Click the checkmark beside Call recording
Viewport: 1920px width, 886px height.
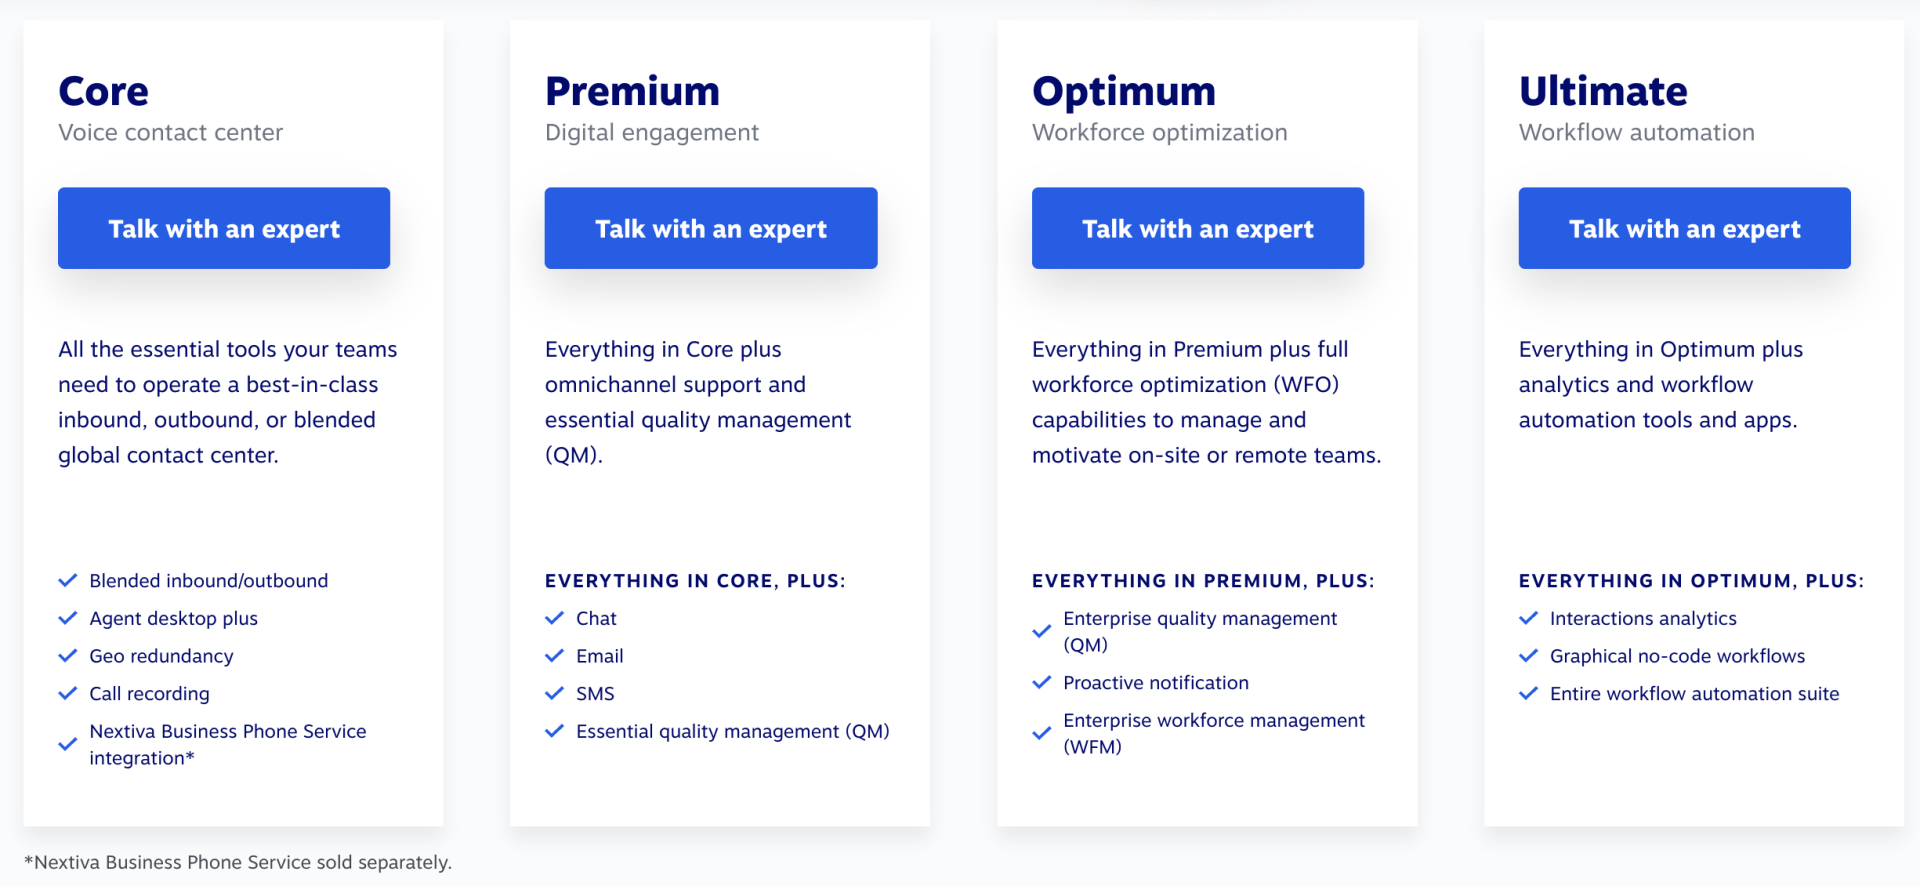coord(68,694)
